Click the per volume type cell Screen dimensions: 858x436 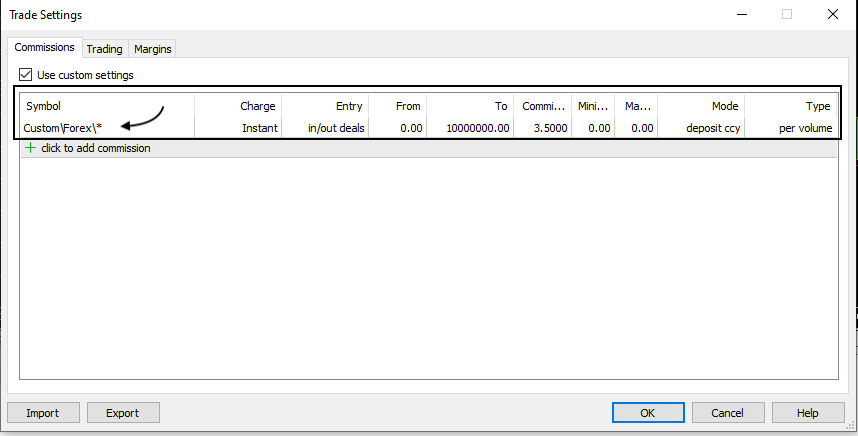804,128
